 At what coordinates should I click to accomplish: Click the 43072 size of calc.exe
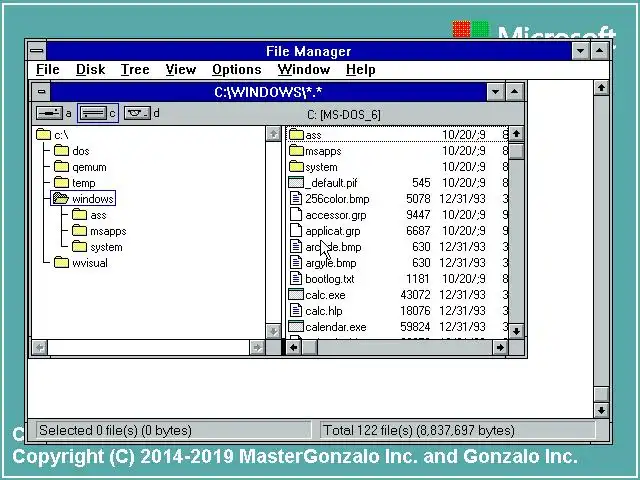click(415, 295)
